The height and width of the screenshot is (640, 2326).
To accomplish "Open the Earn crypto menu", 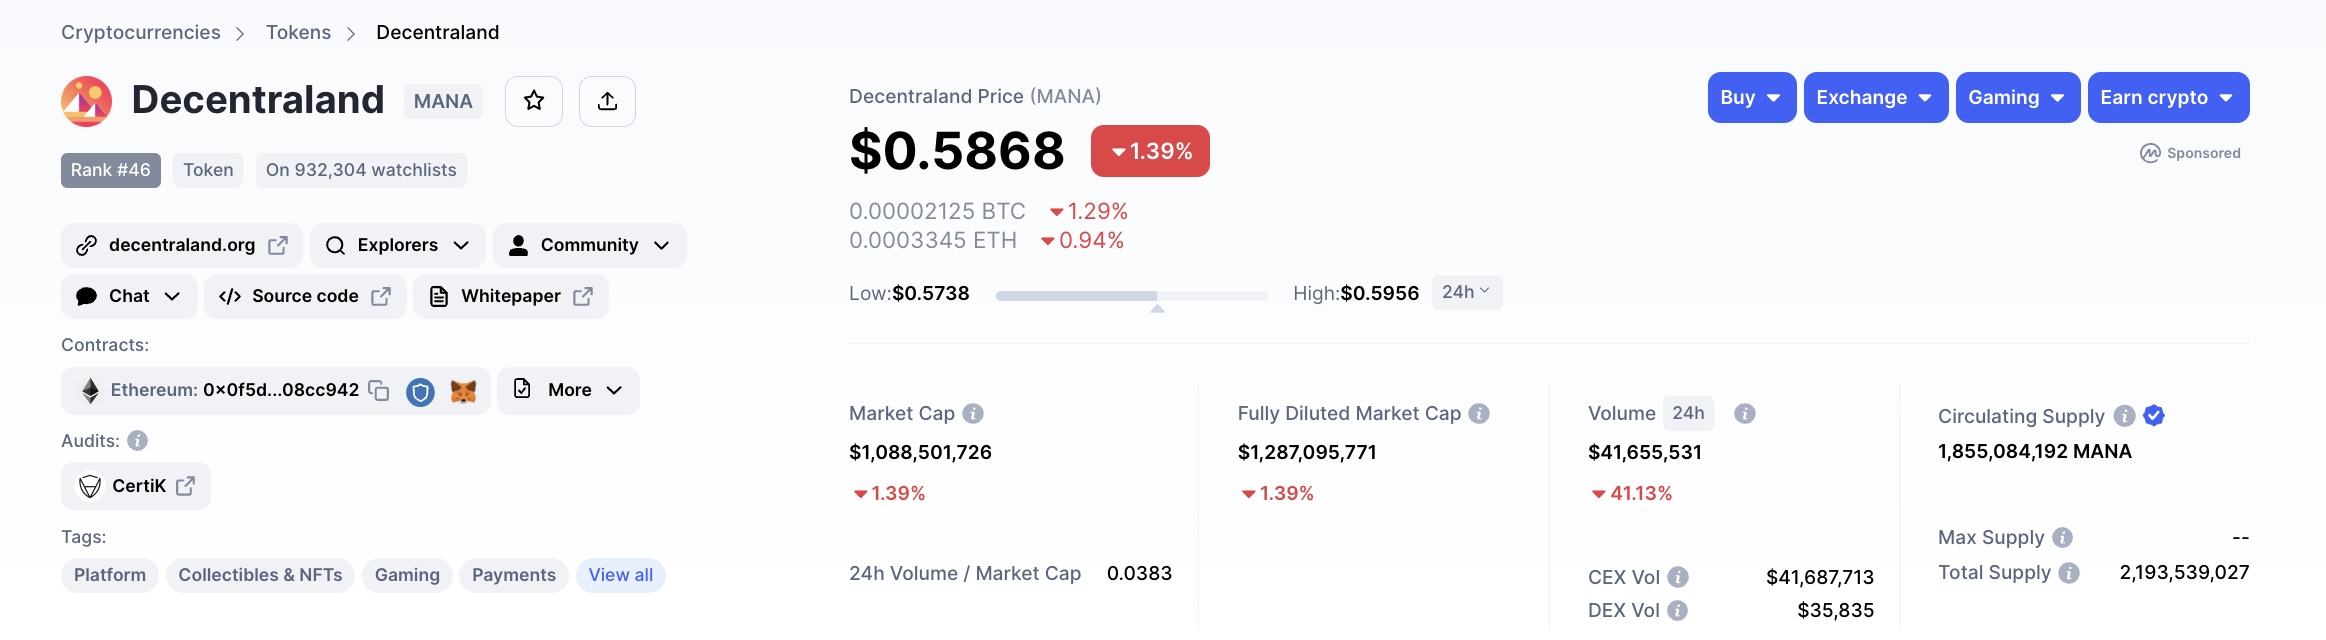I will tap(2167, 98).
